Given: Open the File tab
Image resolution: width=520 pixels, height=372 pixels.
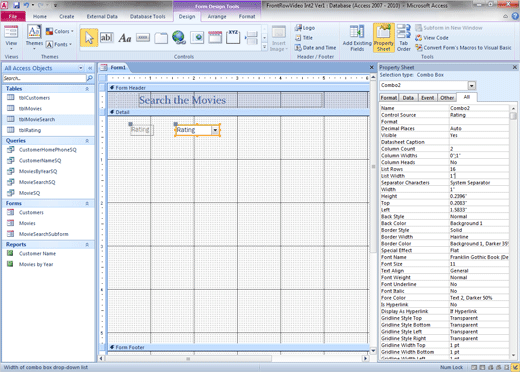Looking at the screenshot, I should [x=13, y=16].
